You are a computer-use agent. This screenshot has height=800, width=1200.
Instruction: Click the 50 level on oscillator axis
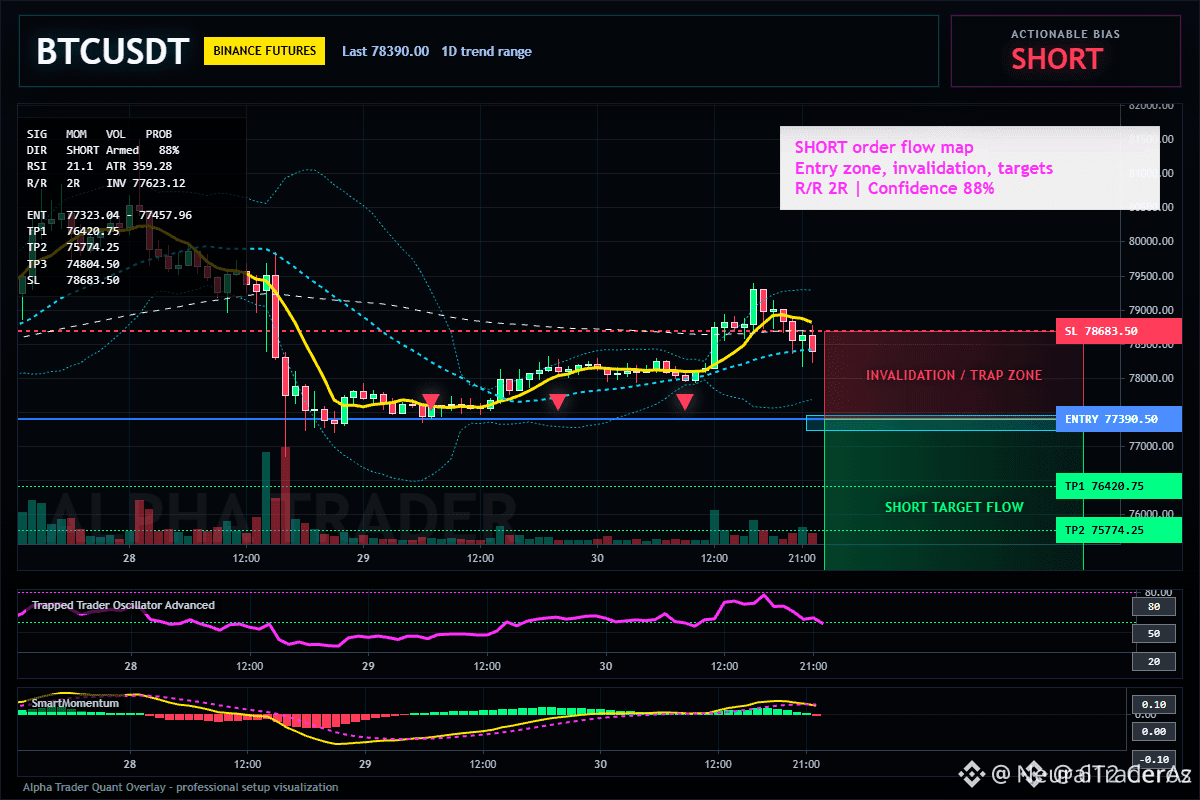(x=1153, y=634)
